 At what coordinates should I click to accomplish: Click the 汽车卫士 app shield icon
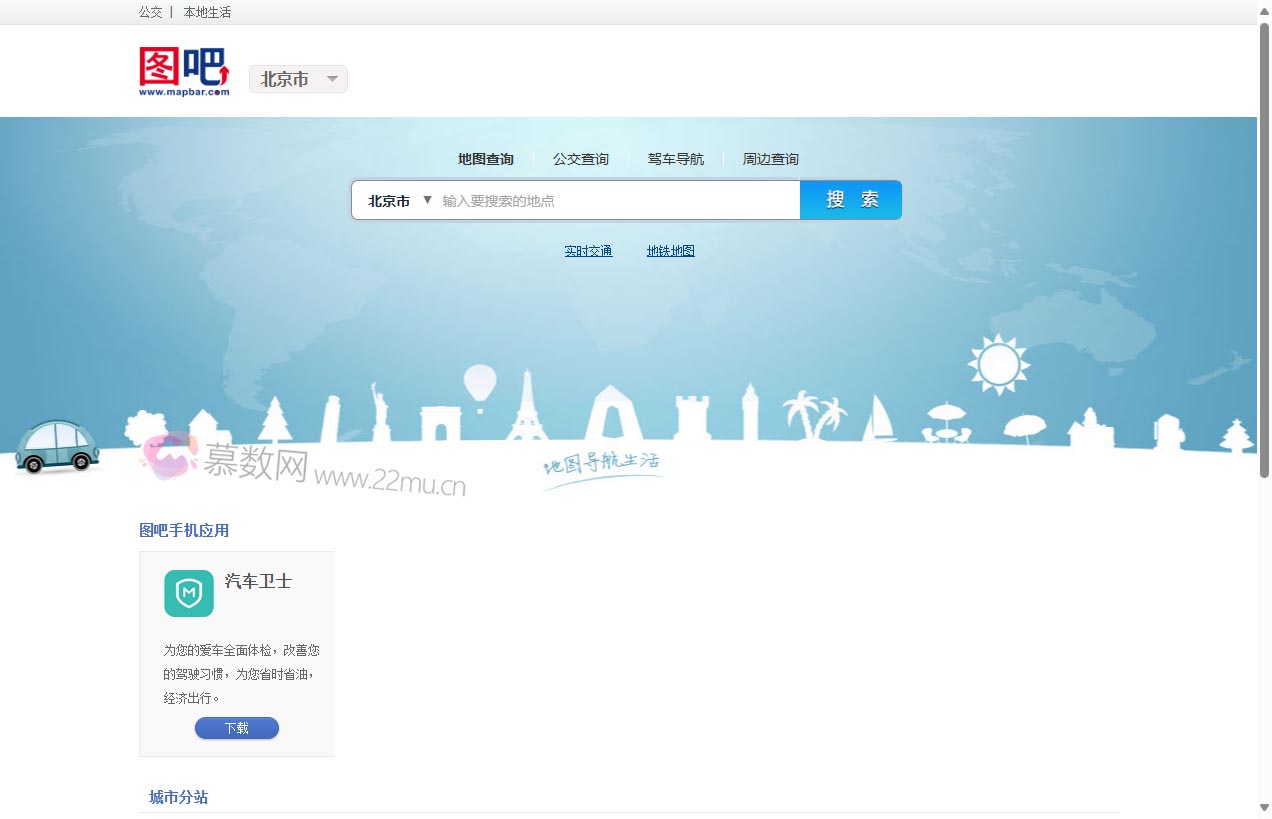pyautogui.click(x=188, y=592)
